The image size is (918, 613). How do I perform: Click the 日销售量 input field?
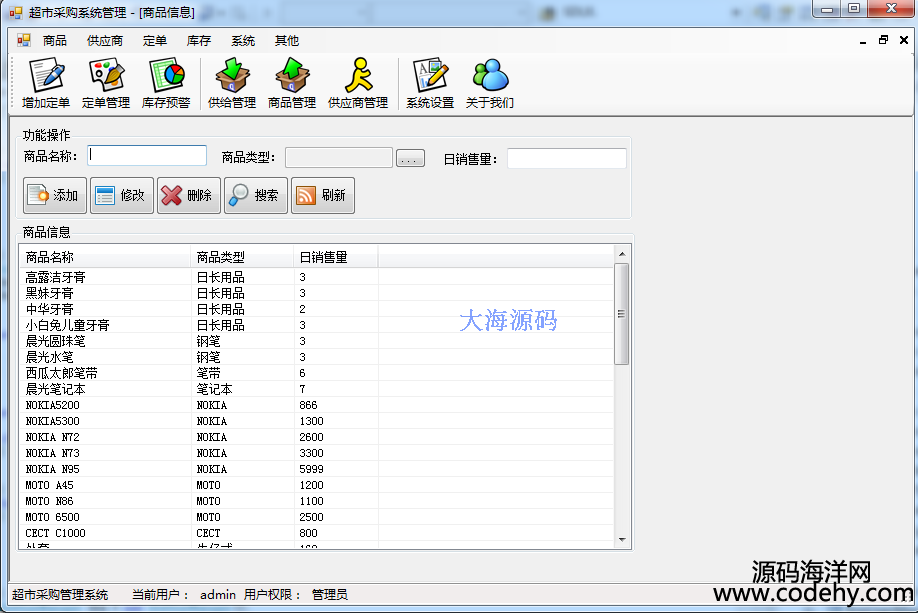coord(566,158)
